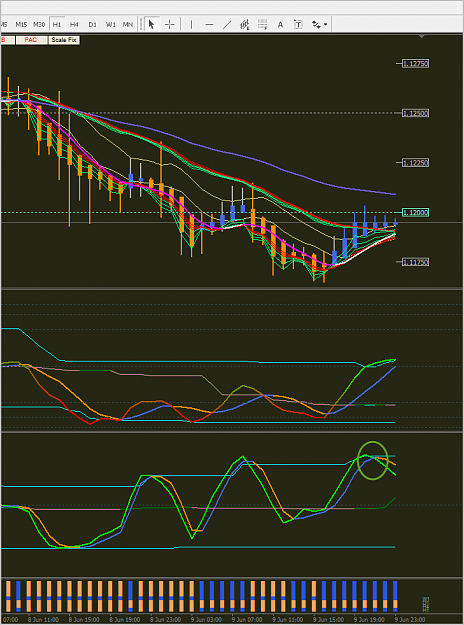Click the '8 Jun 11:00' time label
The height and width of the screenshot is (625, 464).
point(43,620)
